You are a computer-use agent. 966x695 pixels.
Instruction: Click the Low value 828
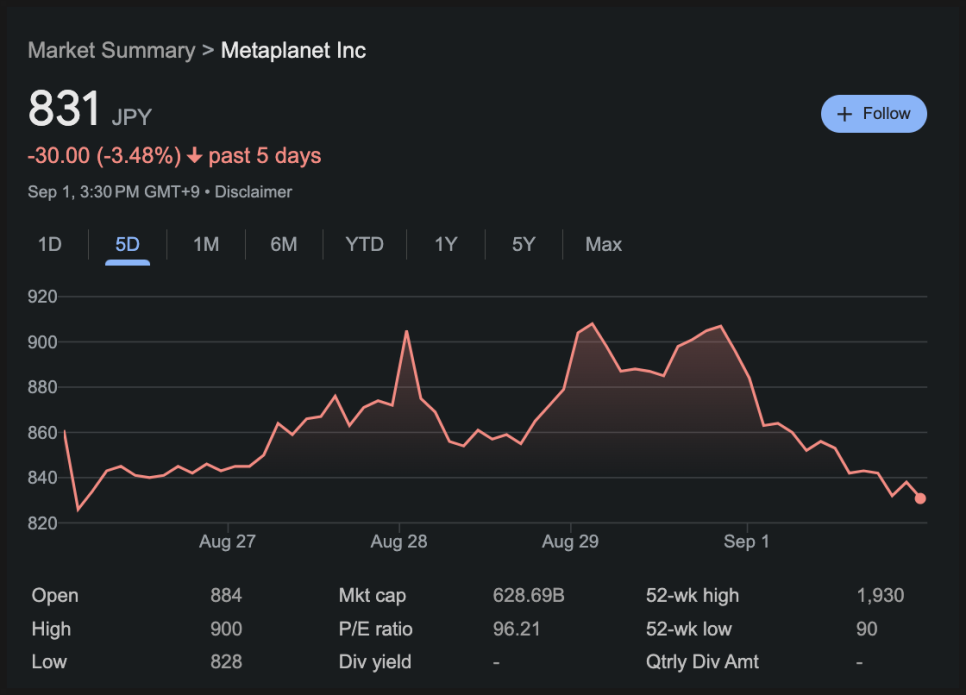(x=226, y=662)
